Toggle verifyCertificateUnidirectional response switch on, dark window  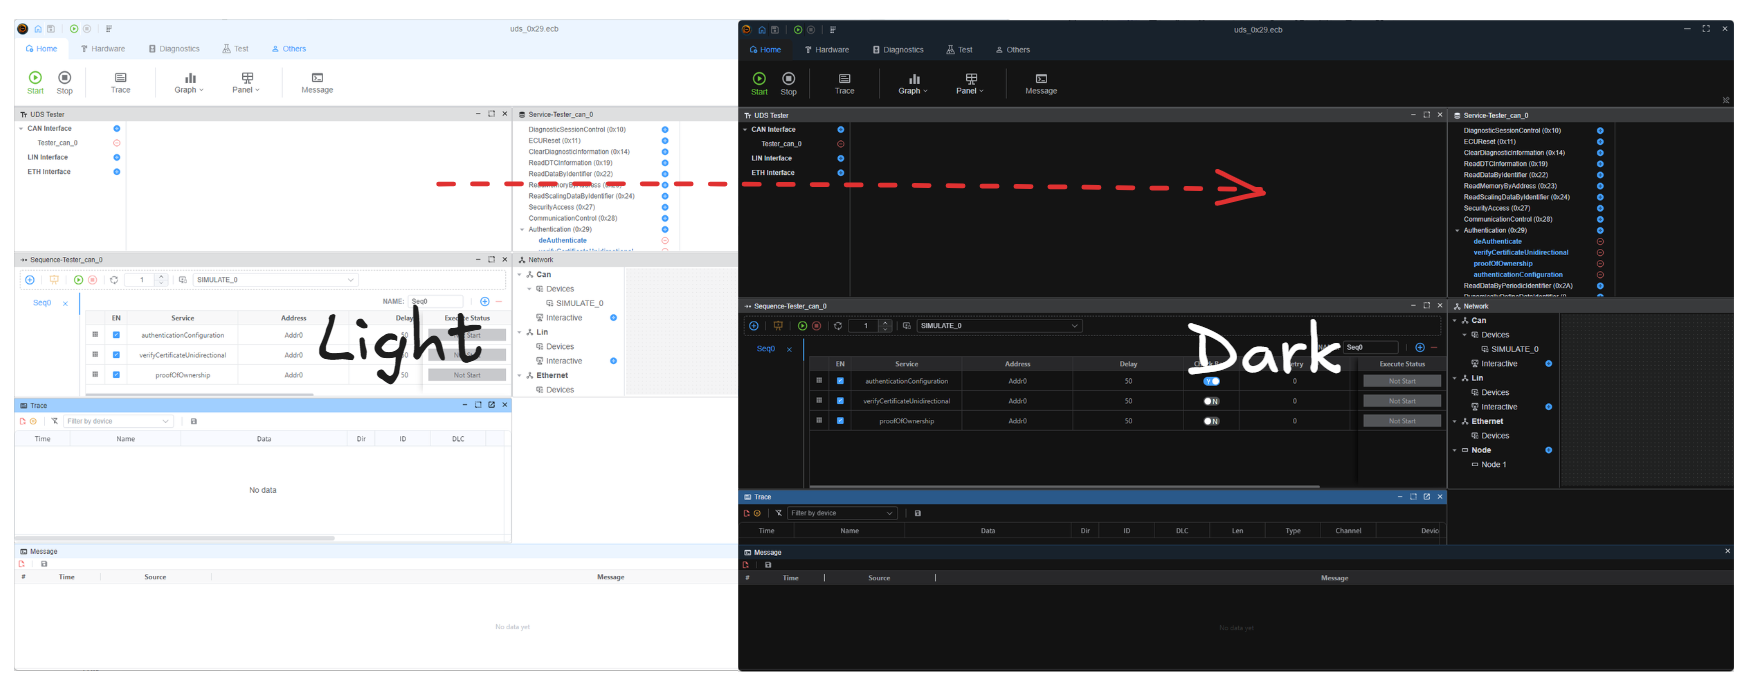(x=1211, y=401)
